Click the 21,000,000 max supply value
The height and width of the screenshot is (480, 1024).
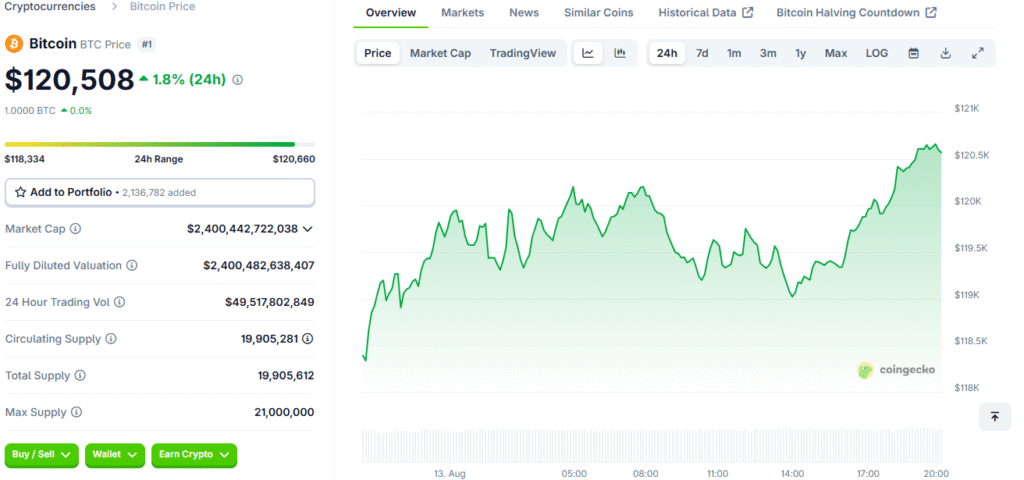[284, 412]
